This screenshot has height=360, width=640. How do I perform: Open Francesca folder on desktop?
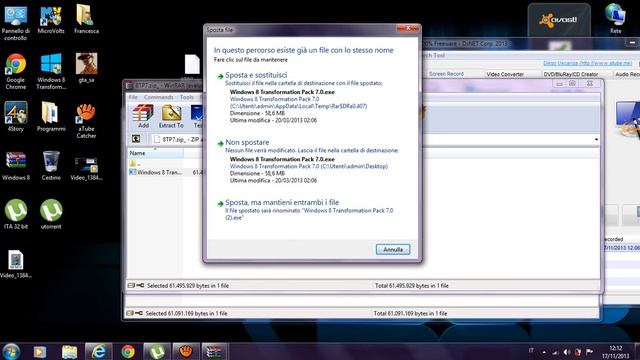click(x=86, y=20)
